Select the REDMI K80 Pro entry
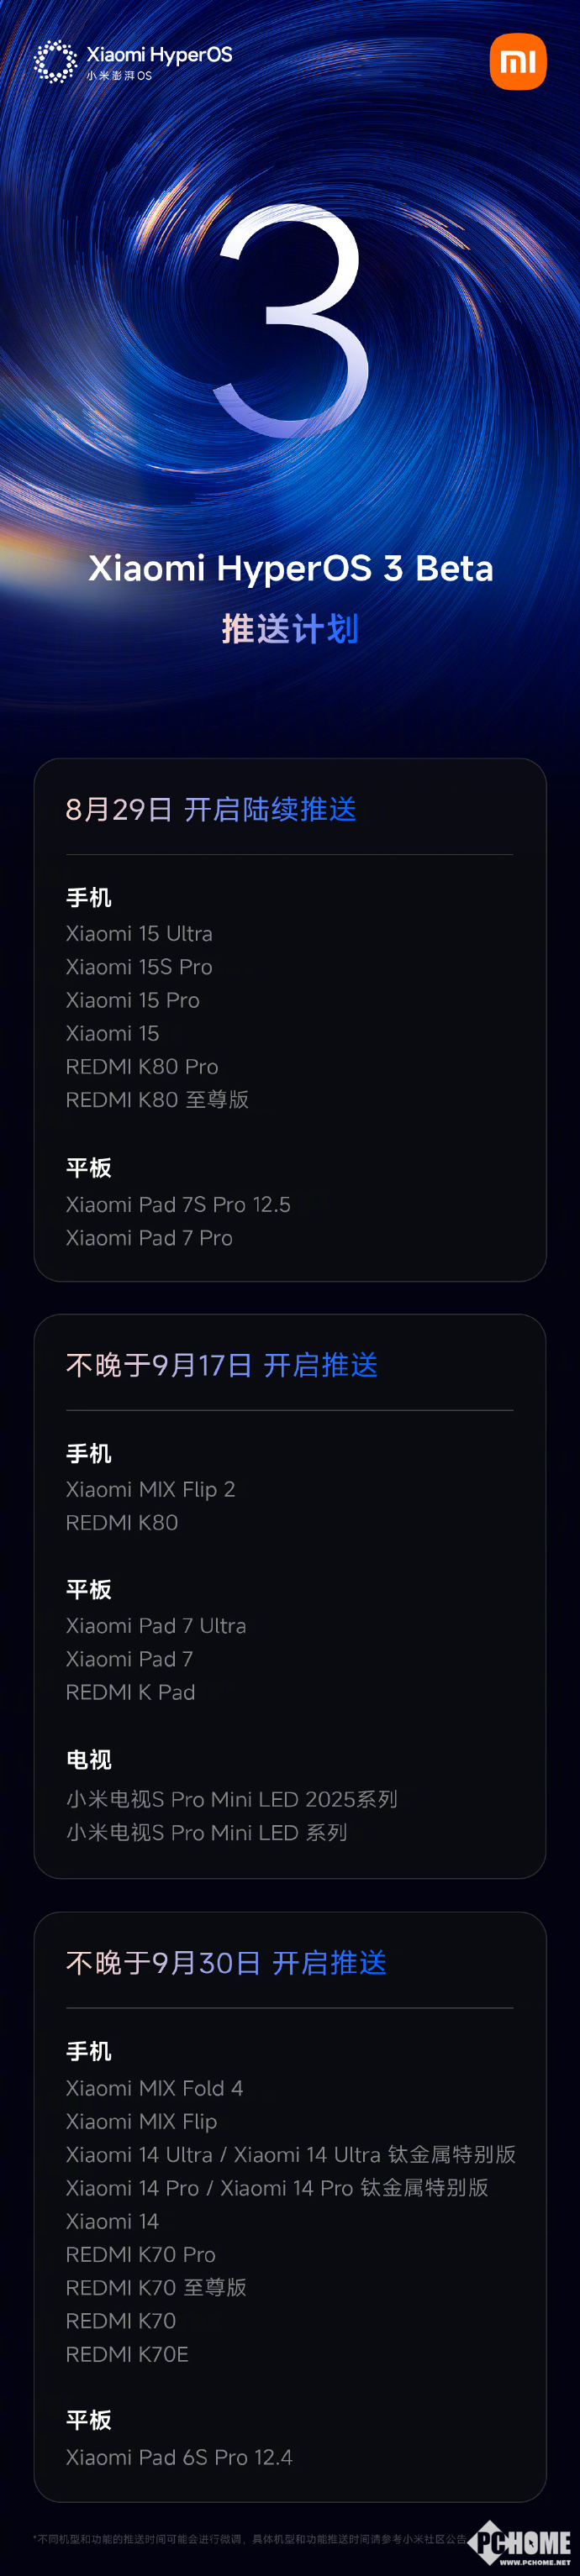The height and width of the screenshot is (2576, 580). (142, 1066)
